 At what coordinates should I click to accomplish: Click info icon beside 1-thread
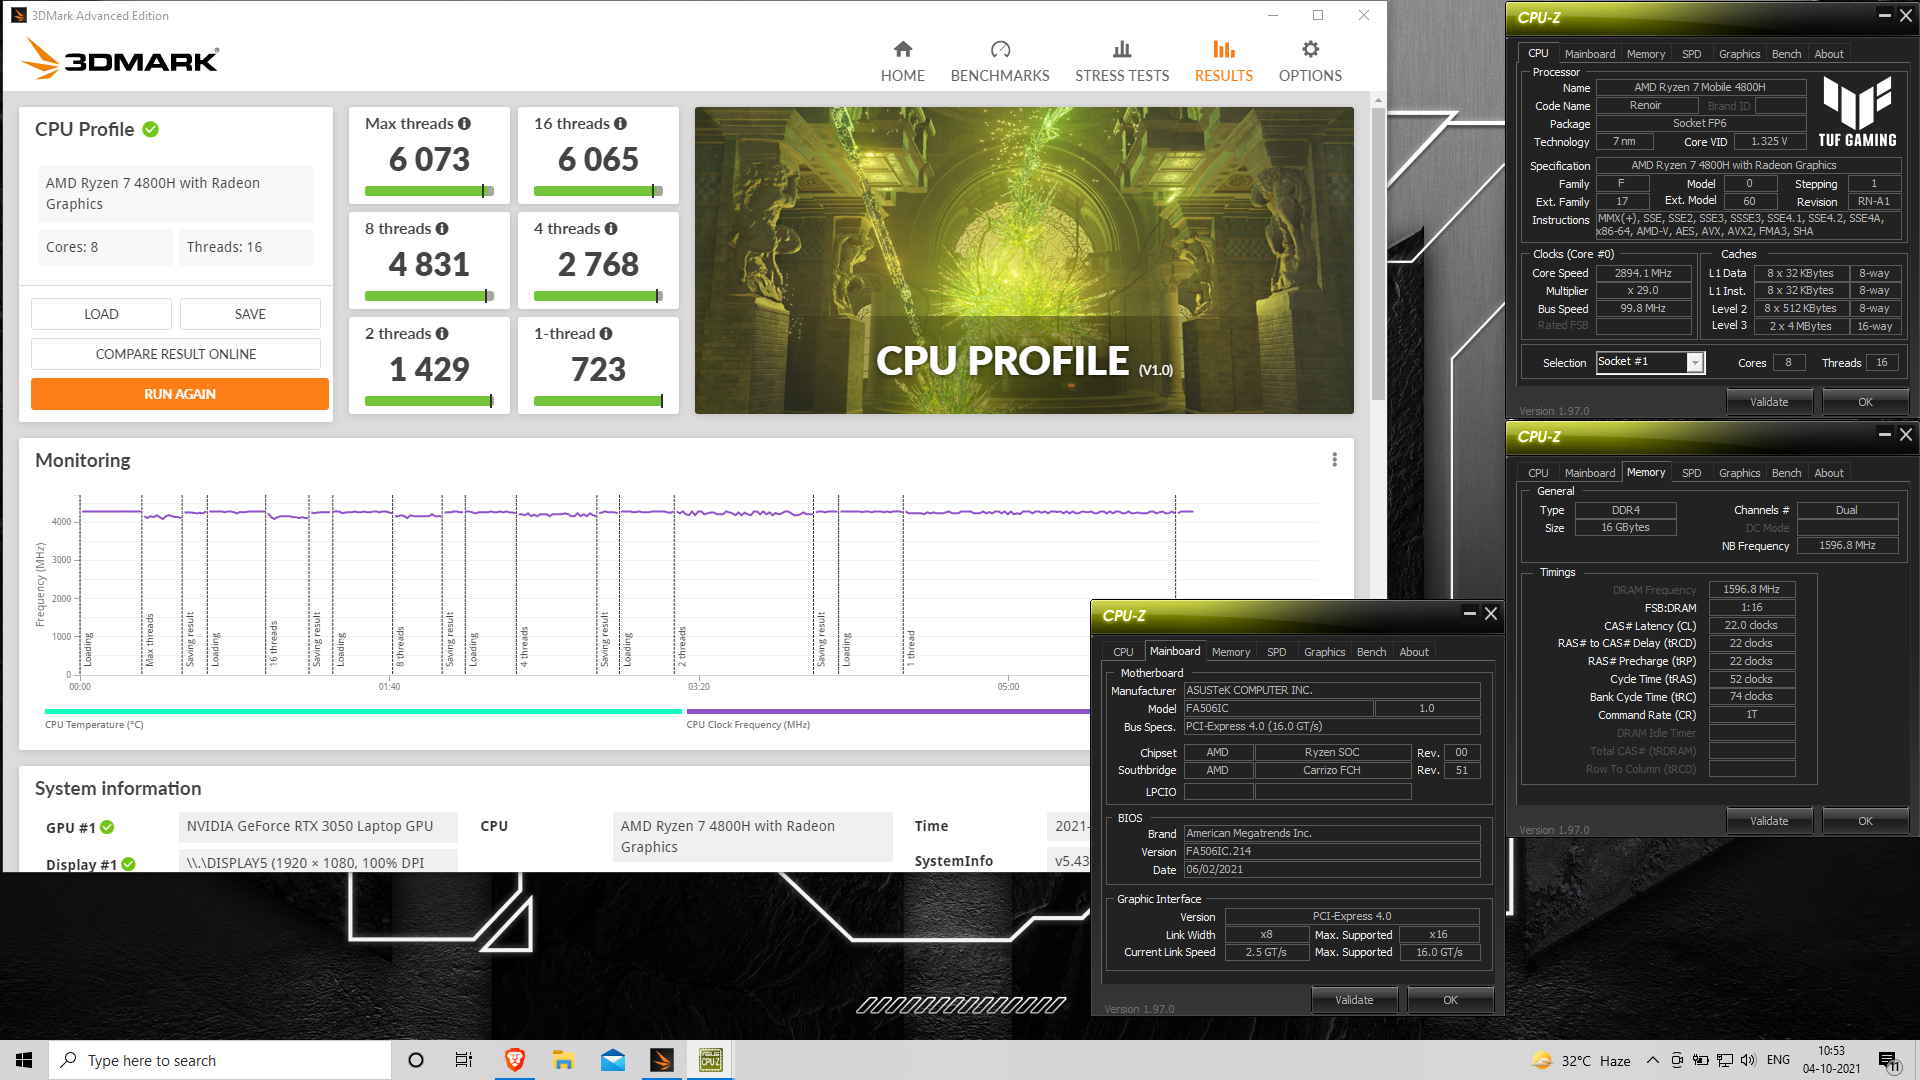tap(606, 334)
